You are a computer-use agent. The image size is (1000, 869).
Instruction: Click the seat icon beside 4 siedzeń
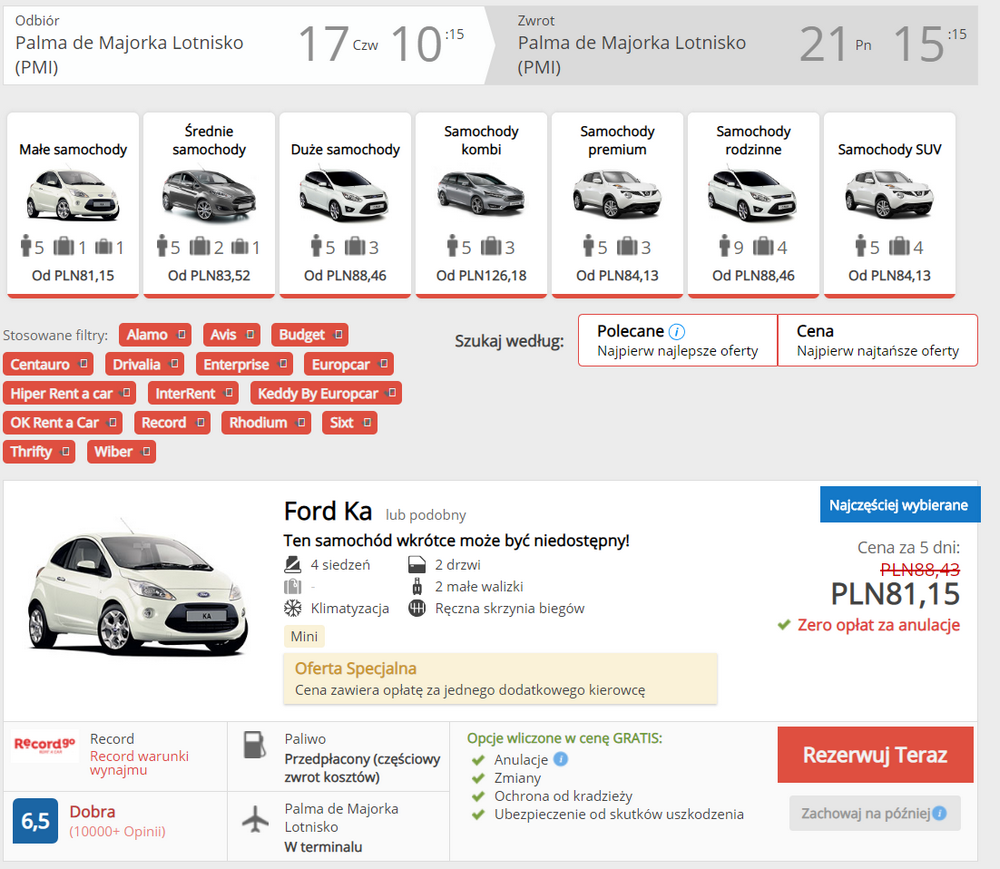[x=293, y=565]
